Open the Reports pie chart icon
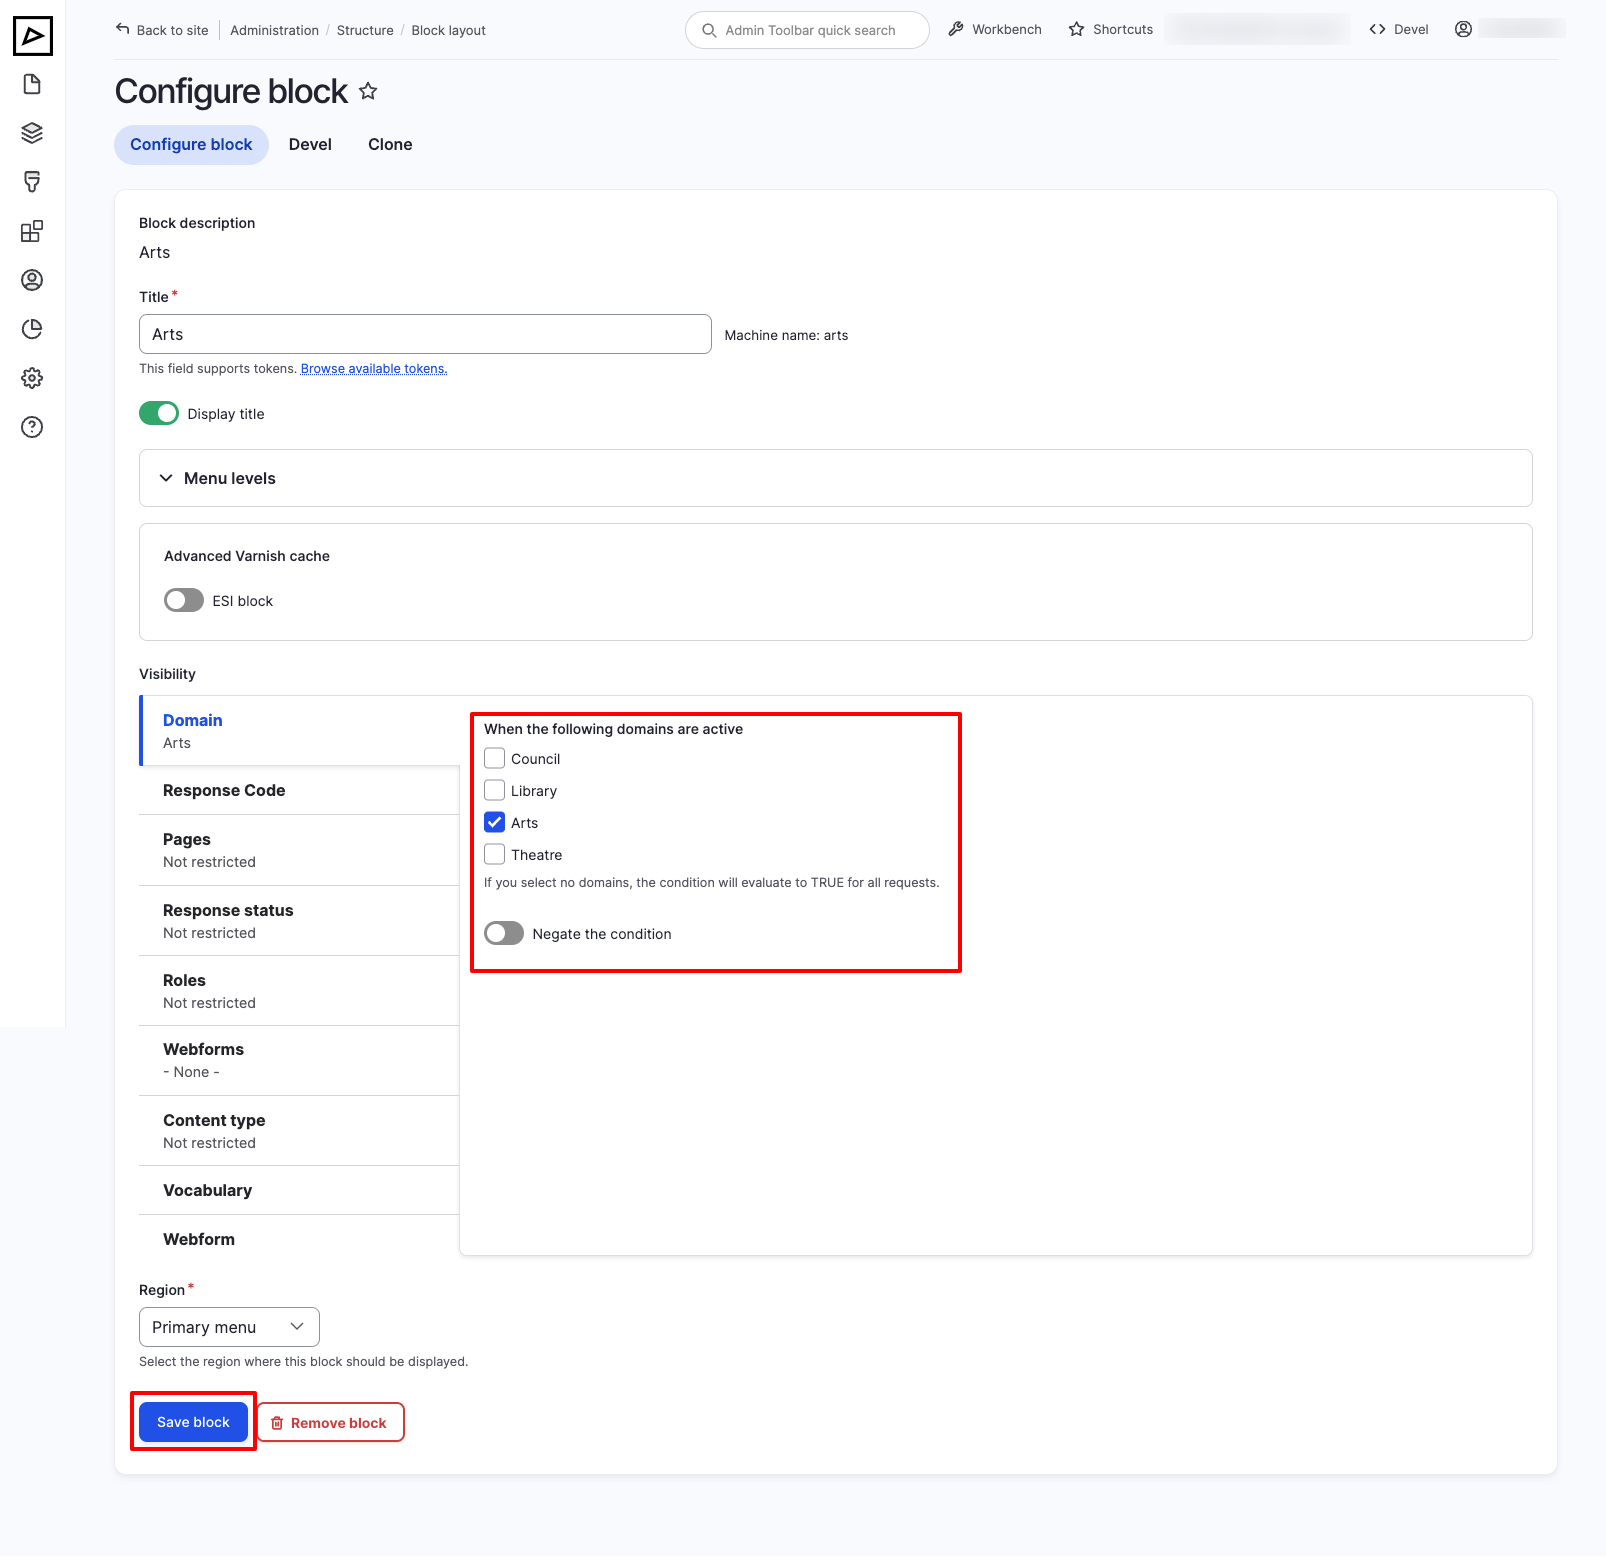Viewport: 1606px width, 1557px height. [x=32, y=329]
